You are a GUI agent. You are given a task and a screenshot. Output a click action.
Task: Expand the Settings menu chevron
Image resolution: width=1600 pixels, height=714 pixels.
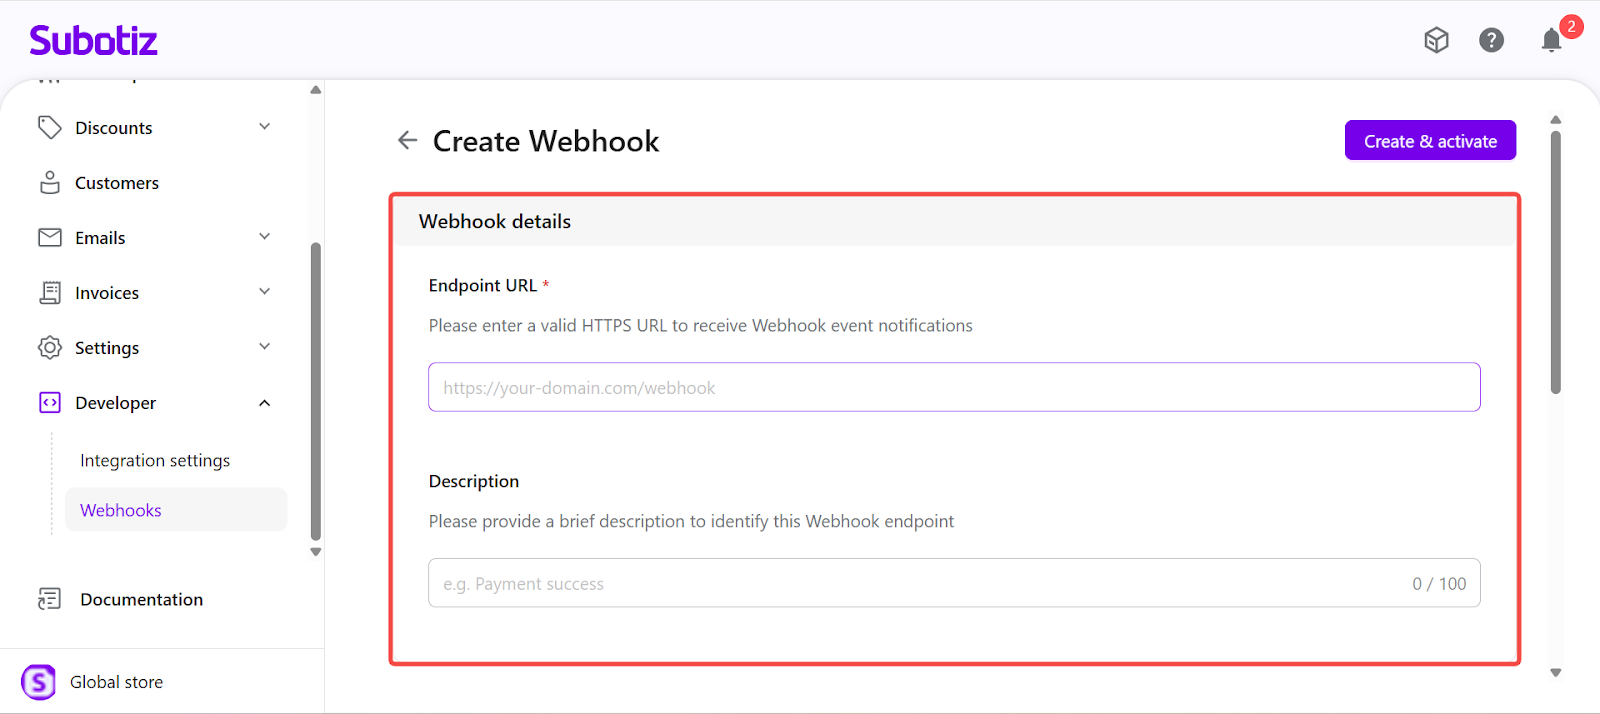click(x=265, y=347)
